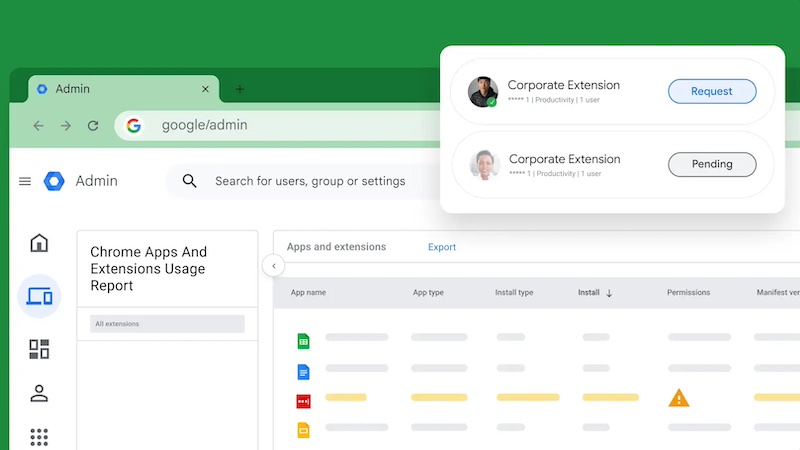Open Devices section in sidebar

coord(39,296)
